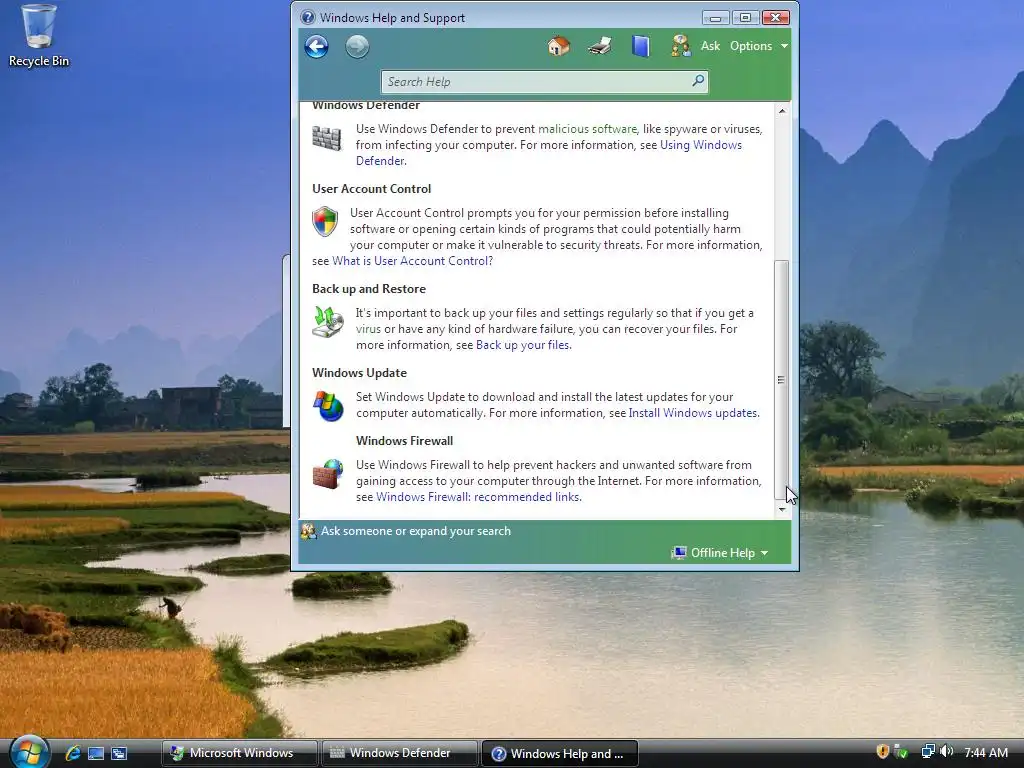1024x768 pixels.
Task: Go back with the blue Back arrow
Action: coord(317,46)
